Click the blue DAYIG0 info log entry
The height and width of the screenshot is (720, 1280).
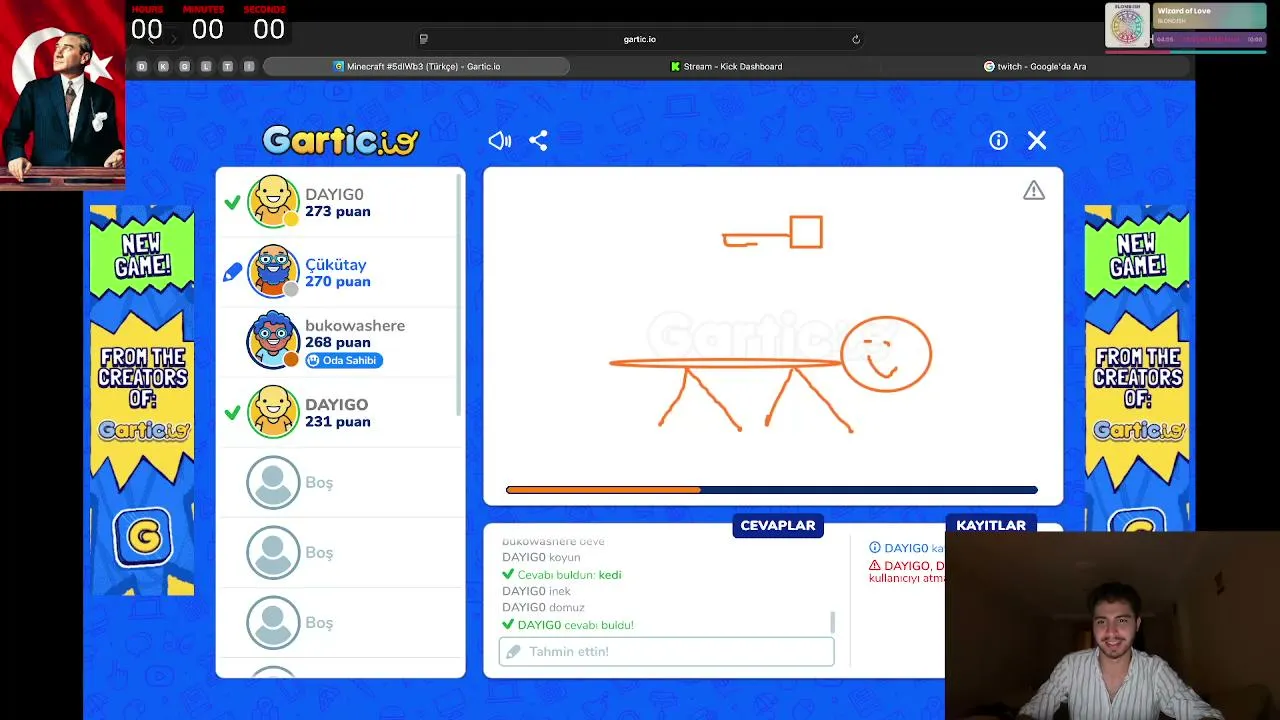(907, 548)
